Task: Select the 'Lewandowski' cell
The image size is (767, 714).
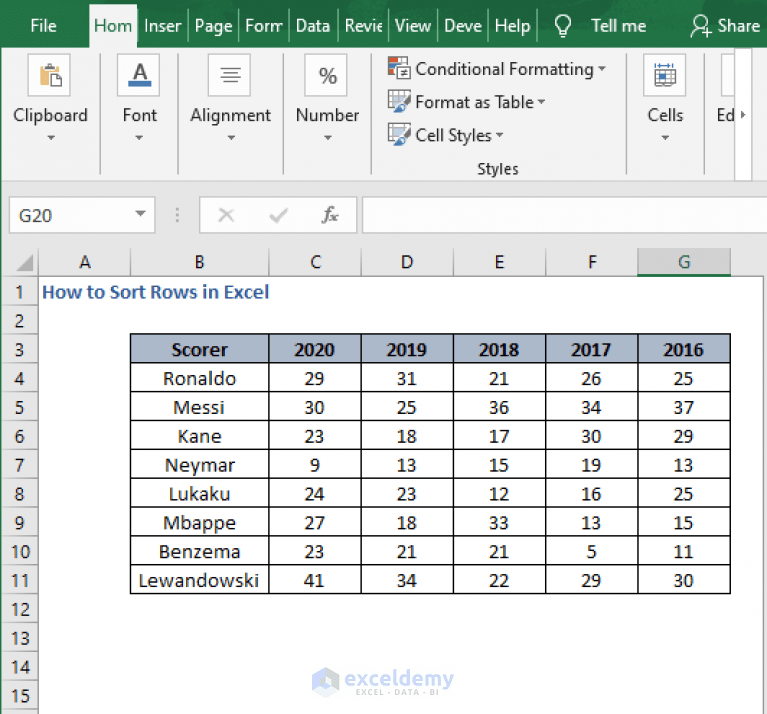Action: tap(200, 580)
